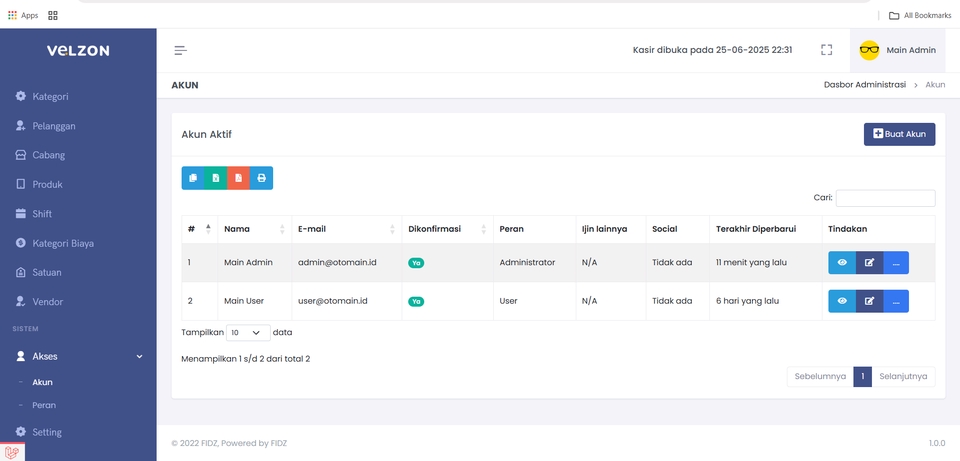This screenshot has height=461, width=960.
Task: Open the Tampilkan rows-per-page dropdown
Action: 248,332
